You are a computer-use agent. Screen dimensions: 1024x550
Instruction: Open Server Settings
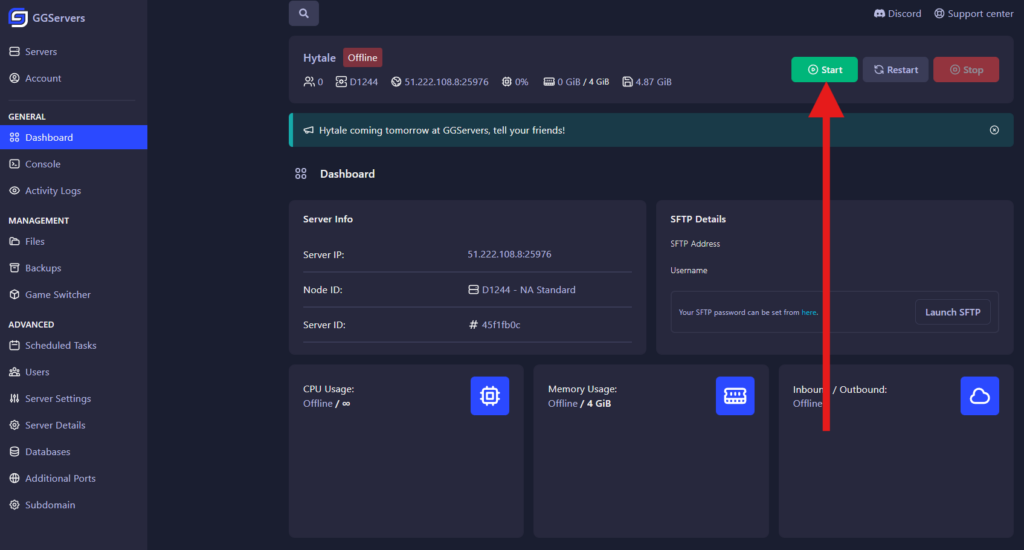pyautogui.click(x=73, y=398)
